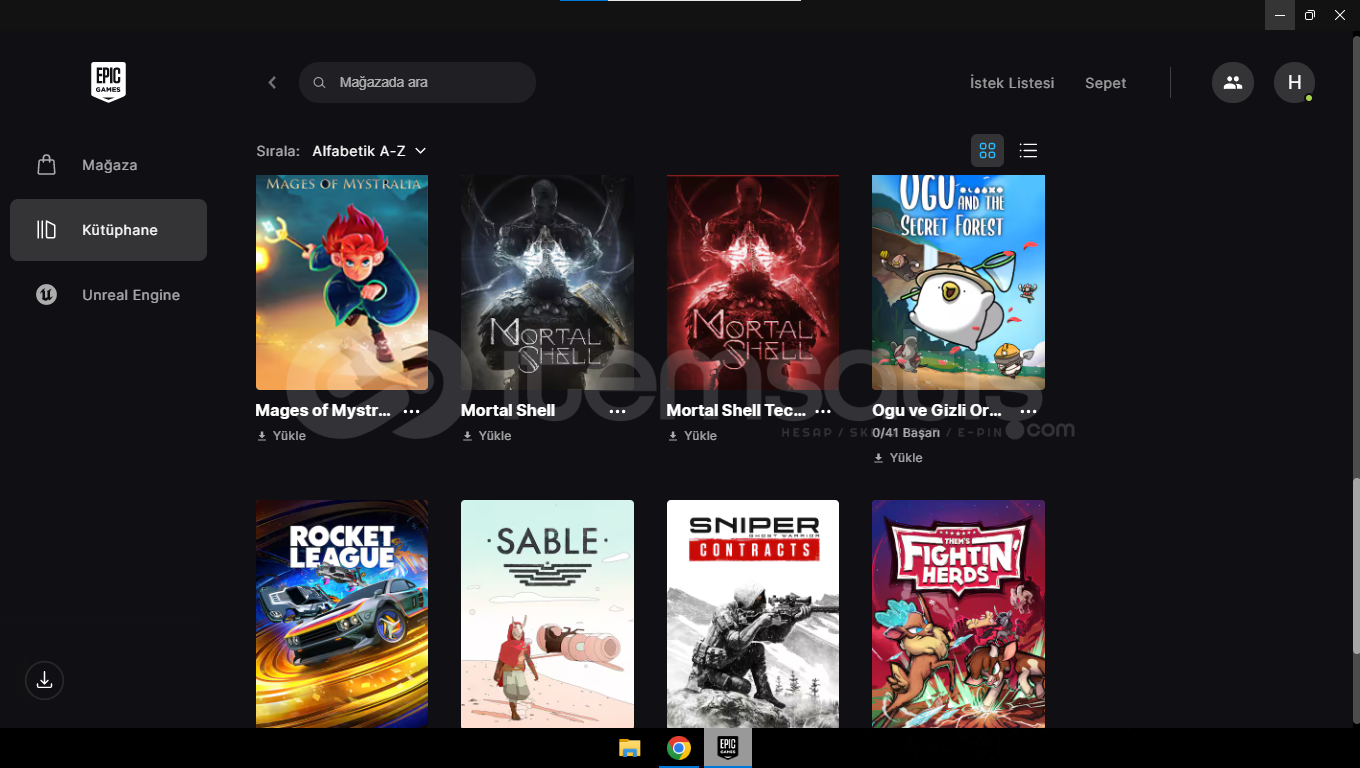Viewport: 1360px width, 768px height.
Task: Click the search magnifier icon
Action: tap(320, 83)
